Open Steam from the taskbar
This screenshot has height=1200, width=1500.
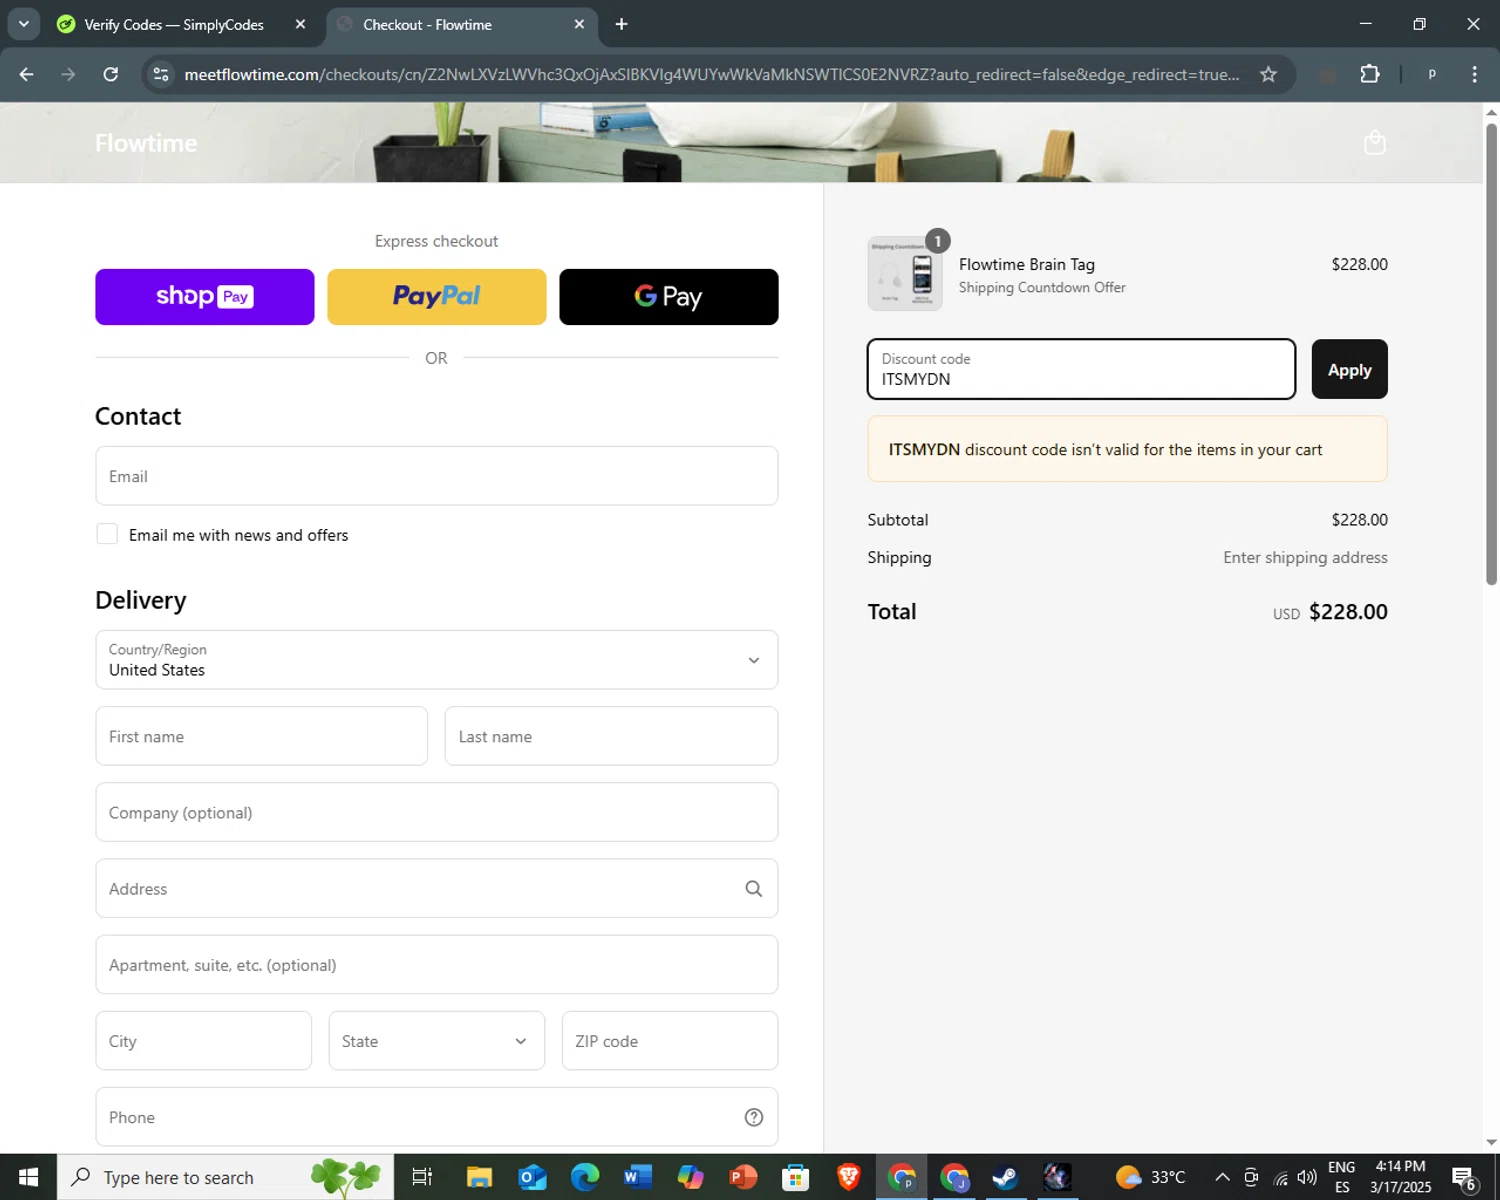point(1005,1177)
